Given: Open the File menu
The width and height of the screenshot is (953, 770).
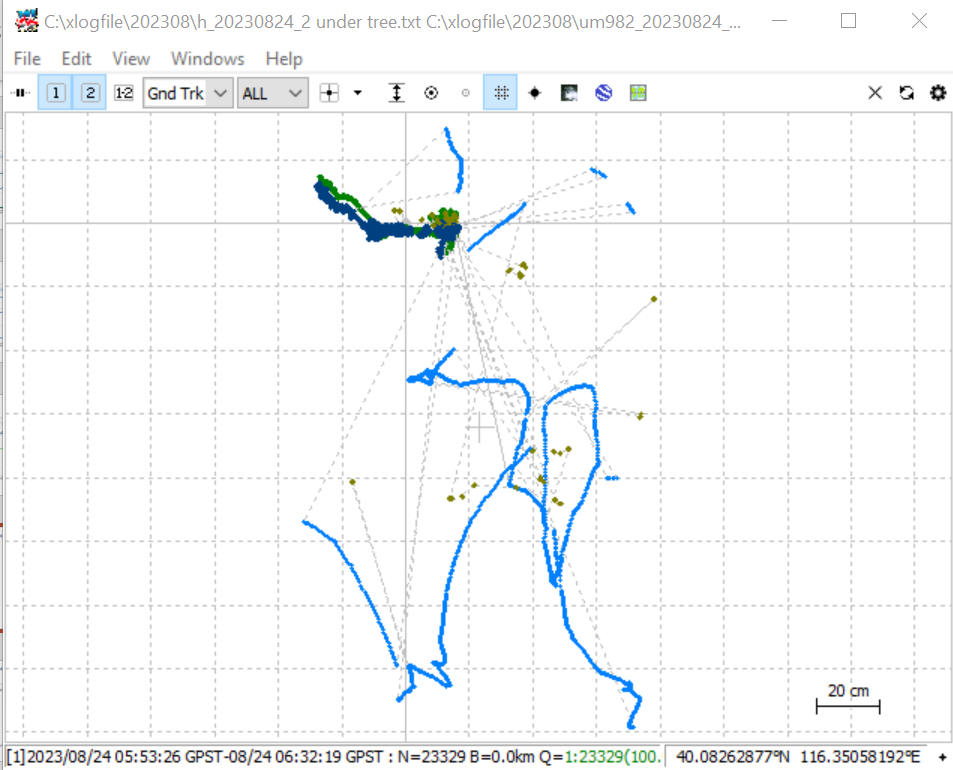Looking at the screenshot, I should (27, 59).
